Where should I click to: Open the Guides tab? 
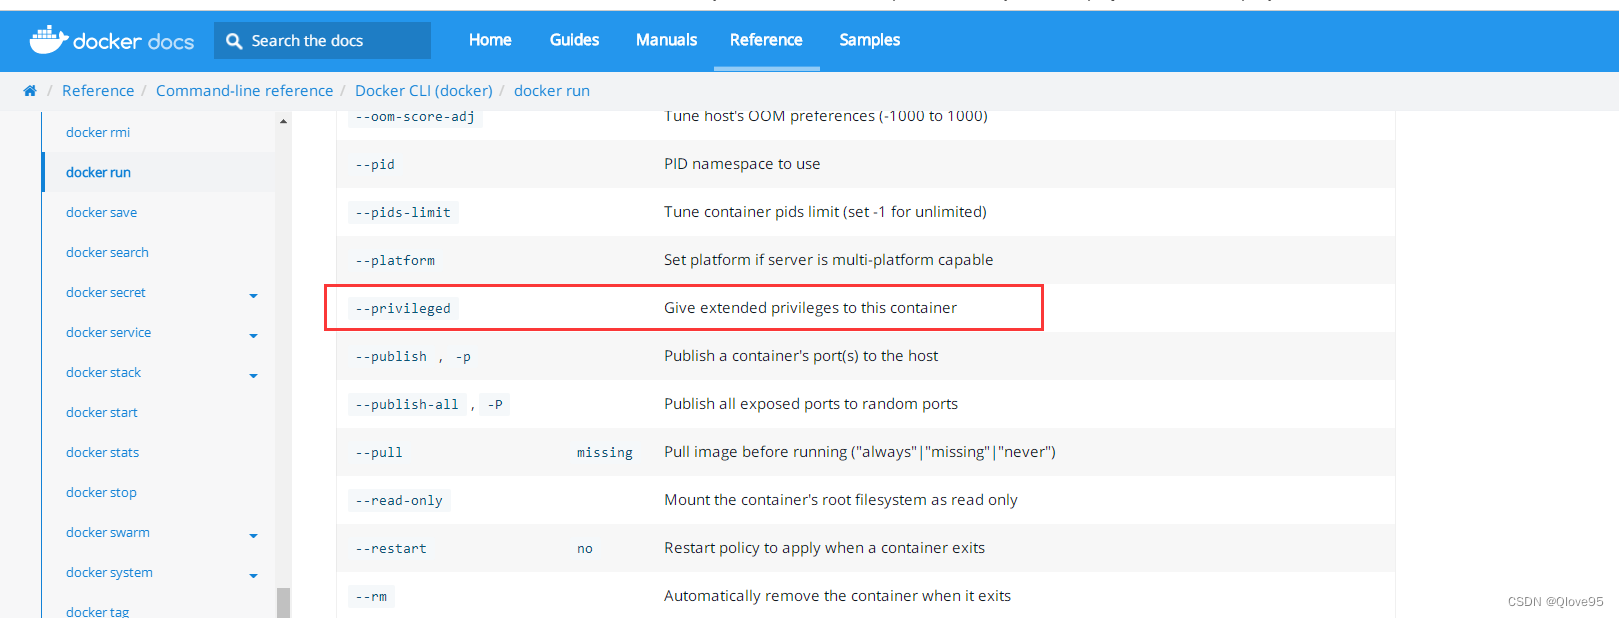tap(574, 40)
